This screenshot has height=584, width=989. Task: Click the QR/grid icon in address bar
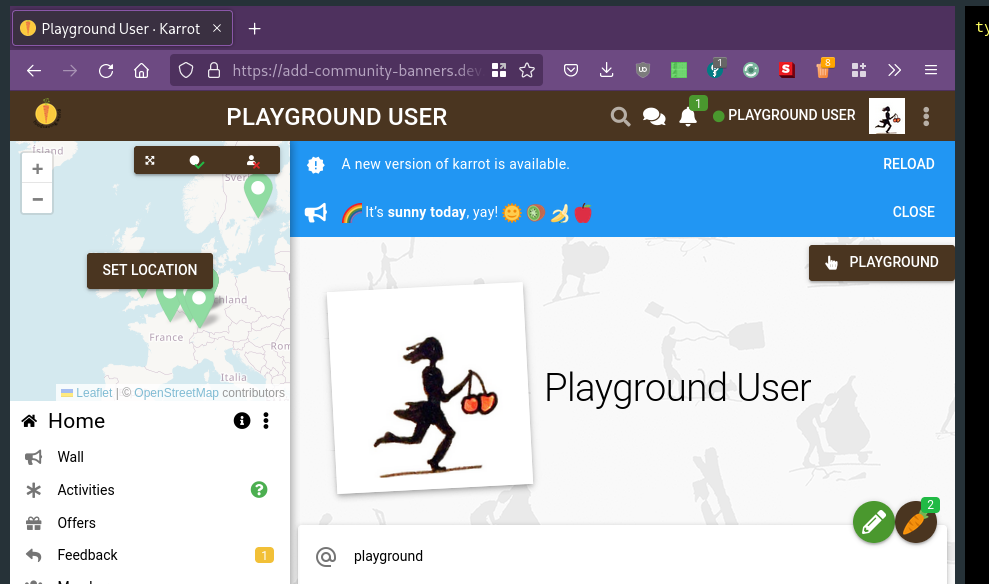[499, 71]
